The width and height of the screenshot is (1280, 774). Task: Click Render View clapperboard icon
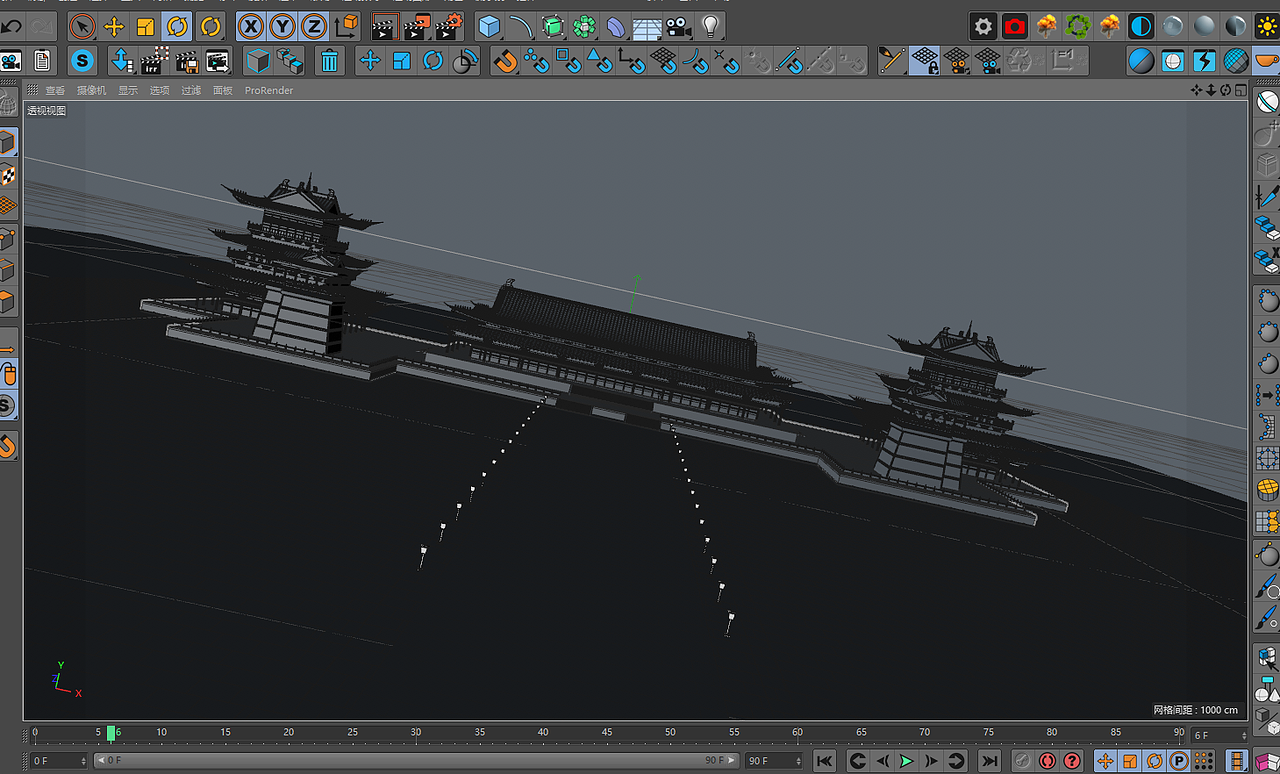(386, 26)
